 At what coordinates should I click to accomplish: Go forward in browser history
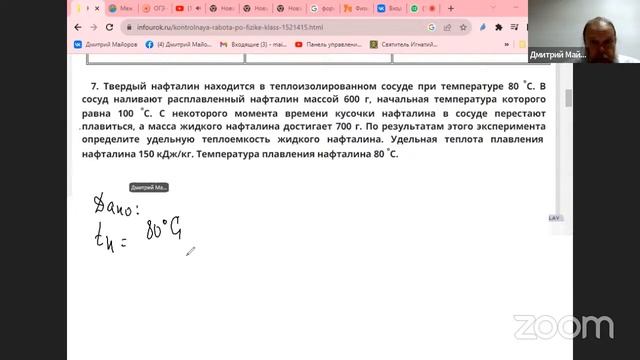pyautogui.click(x=93, y=27)
